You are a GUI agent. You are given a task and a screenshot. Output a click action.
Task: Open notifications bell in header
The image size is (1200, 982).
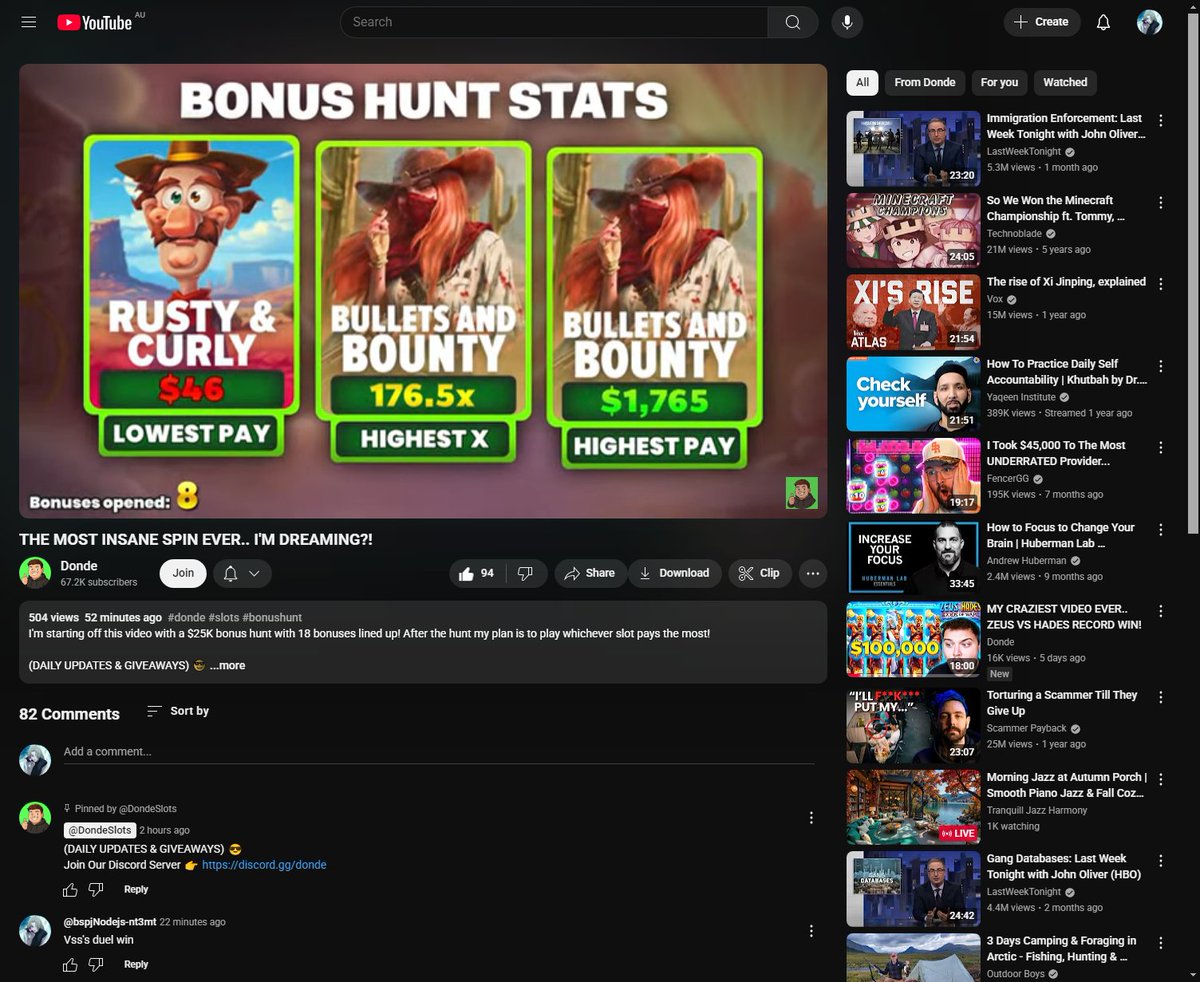(1104, 22)
